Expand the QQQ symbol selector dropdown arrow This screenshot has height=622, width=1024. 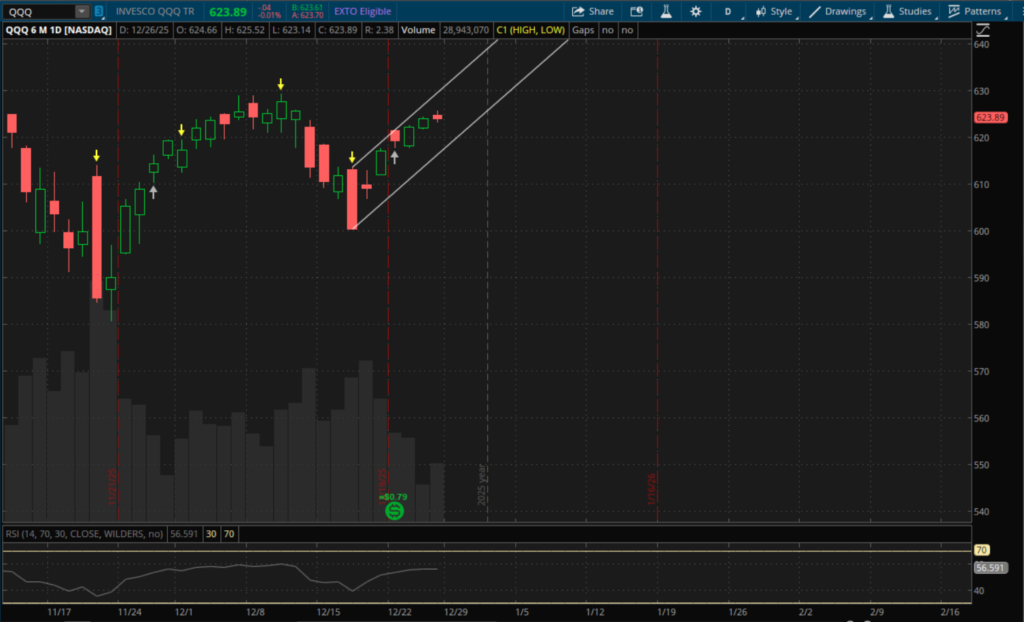coord(81,11)
